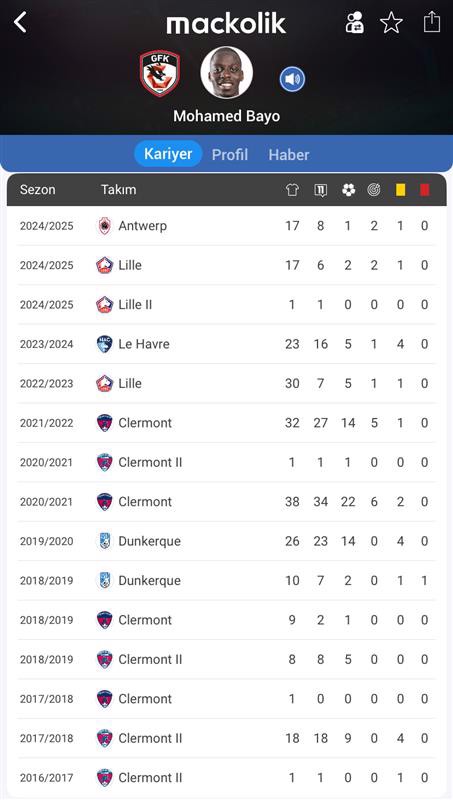
Task: Select the Kariyer tab
Action: (x=168, y=154)
